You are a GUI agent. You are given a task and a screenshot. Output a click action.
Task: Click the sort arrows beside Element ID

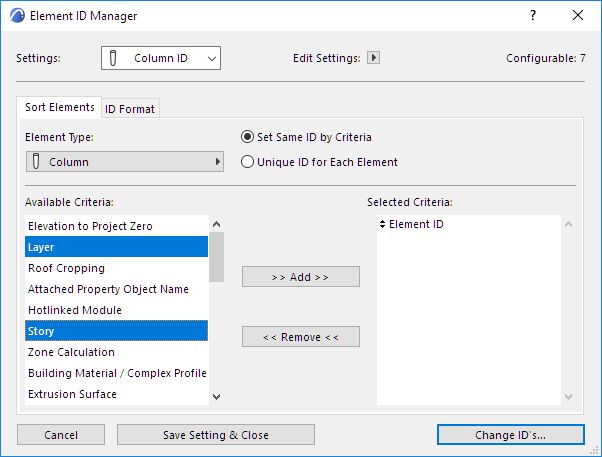(382, 224)
